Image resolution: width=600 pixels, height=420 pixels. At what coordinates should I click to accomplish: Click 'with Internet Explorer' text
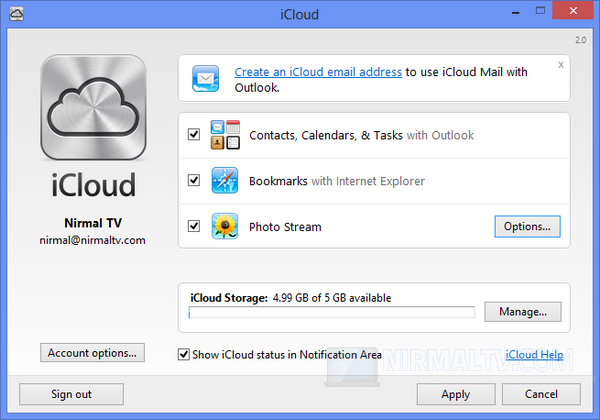[x=368, y=181]
